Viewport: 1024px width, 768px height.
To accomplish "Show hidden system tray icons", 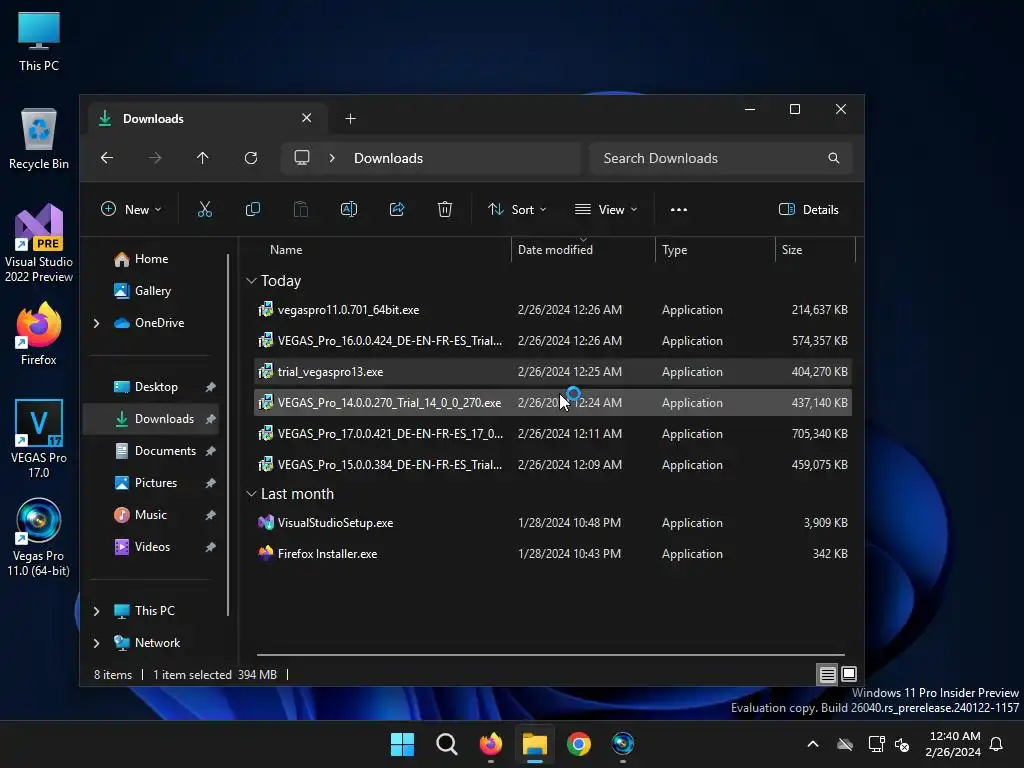I will tap(813, 744).
